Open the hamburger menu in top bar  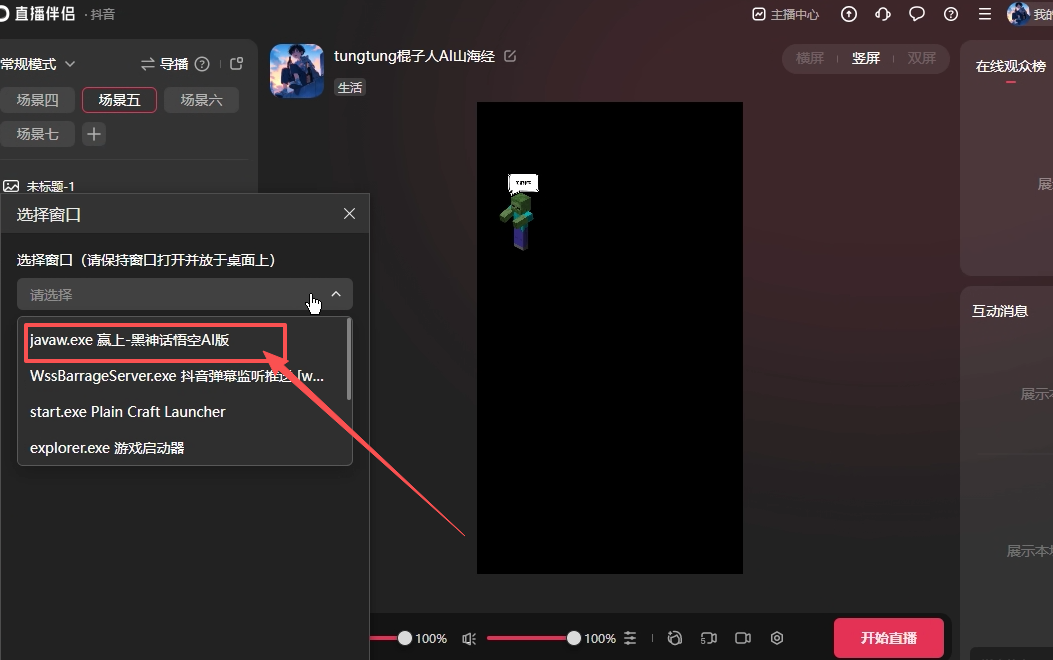(x=984, y=14)
